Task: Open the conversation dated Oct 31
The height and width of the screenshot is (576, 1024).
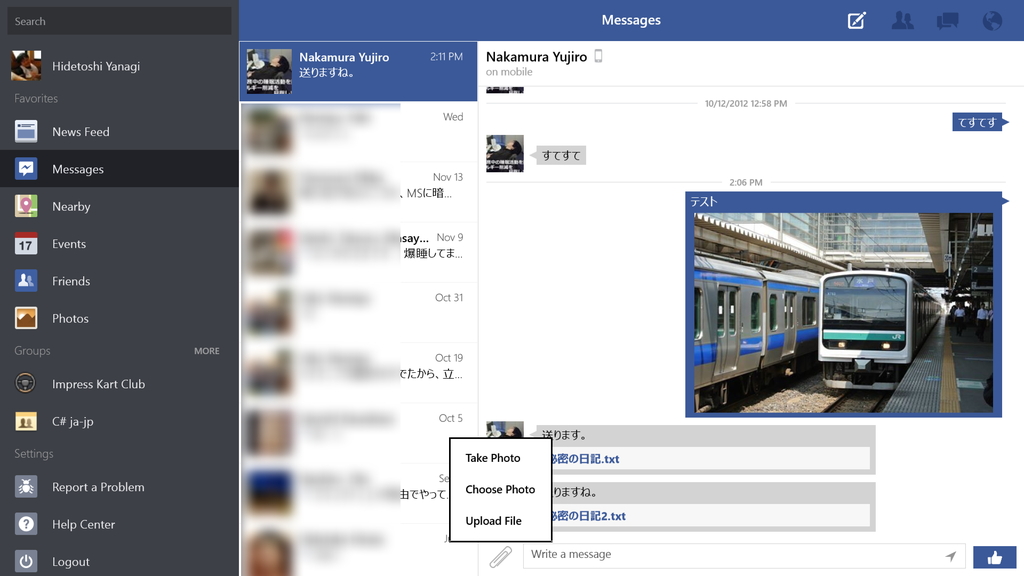Action: coord(359,312)
